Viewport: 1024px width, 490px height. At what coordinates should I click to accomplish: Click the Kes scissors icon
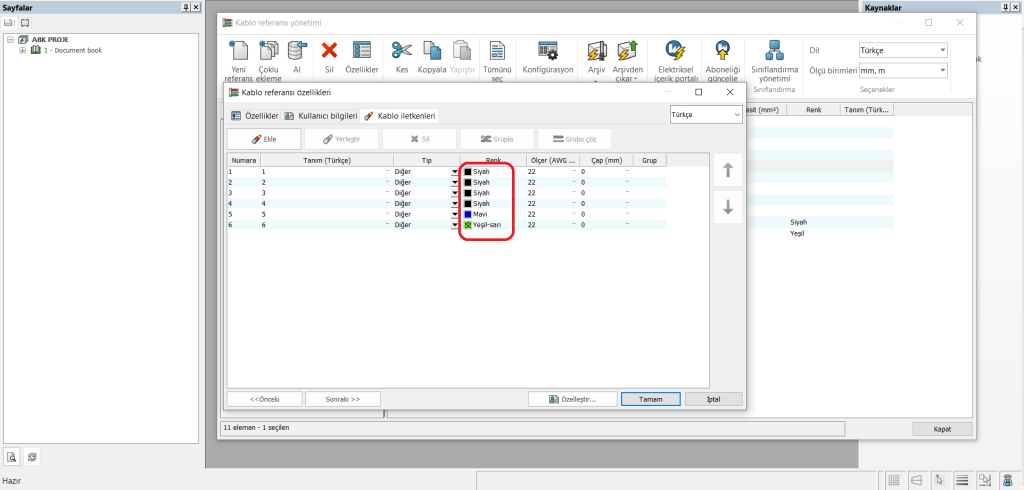pyautogui.click(x=401, y=51)
